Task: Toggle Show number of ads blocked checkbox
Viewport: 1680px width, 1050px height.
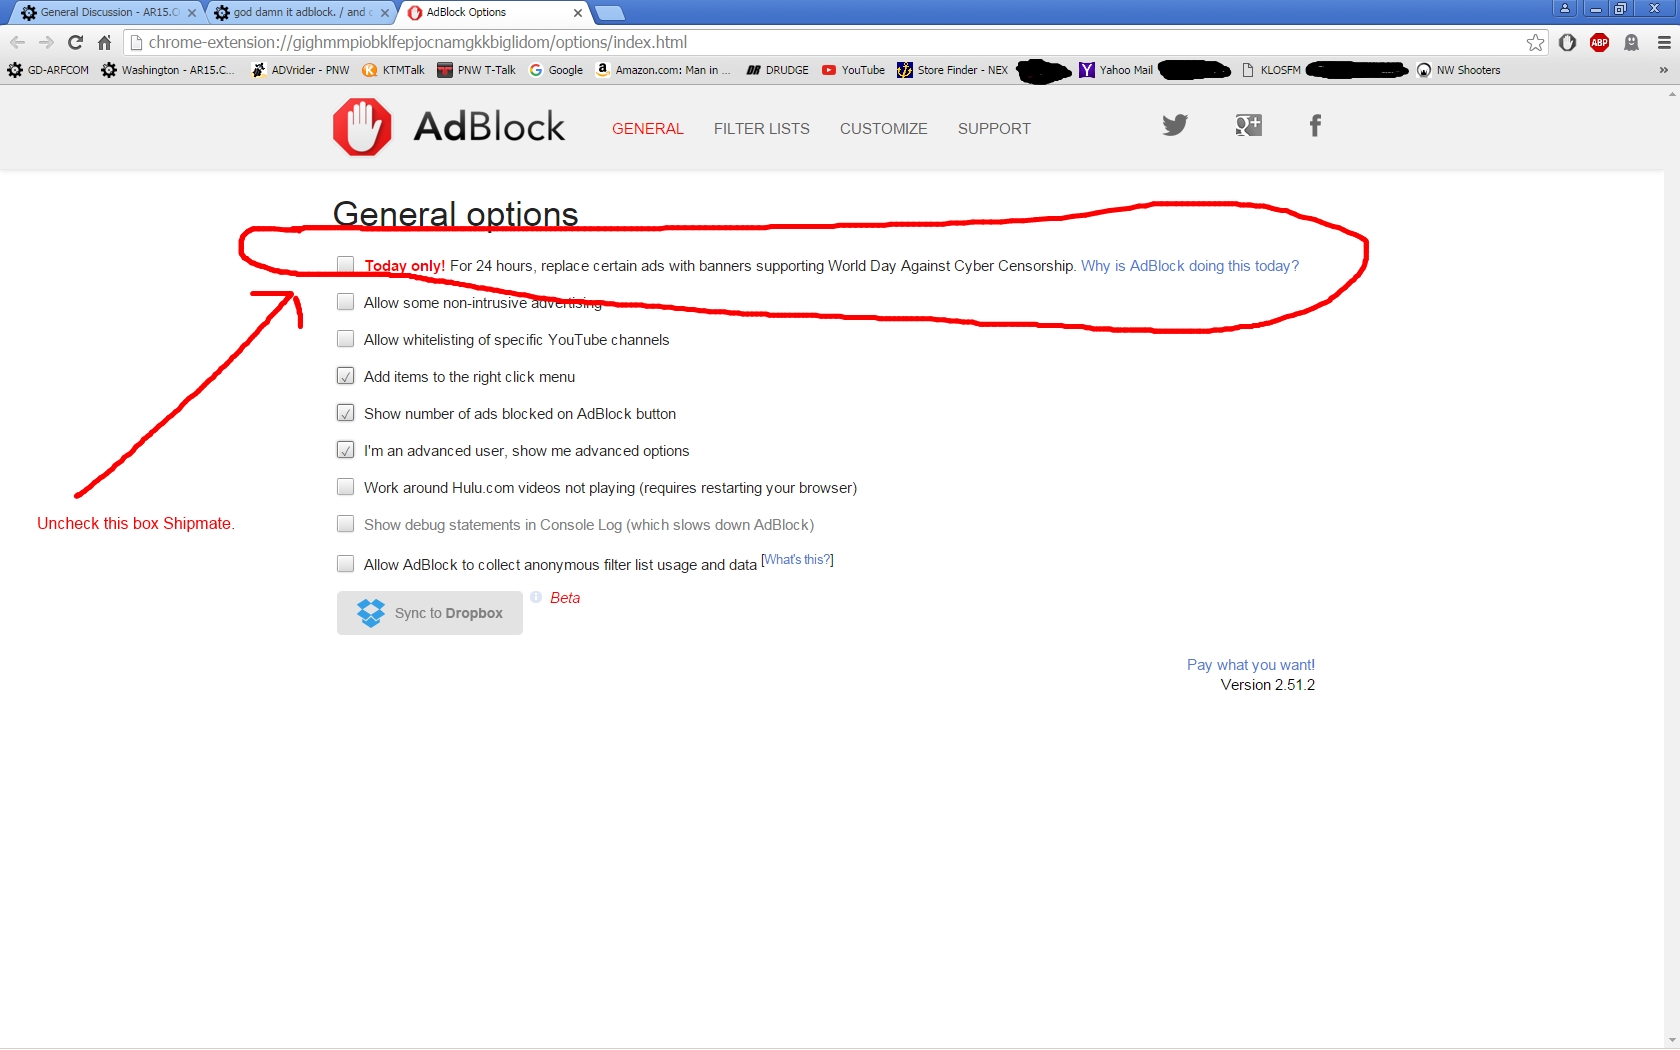Action: click(x=345, y=413)
